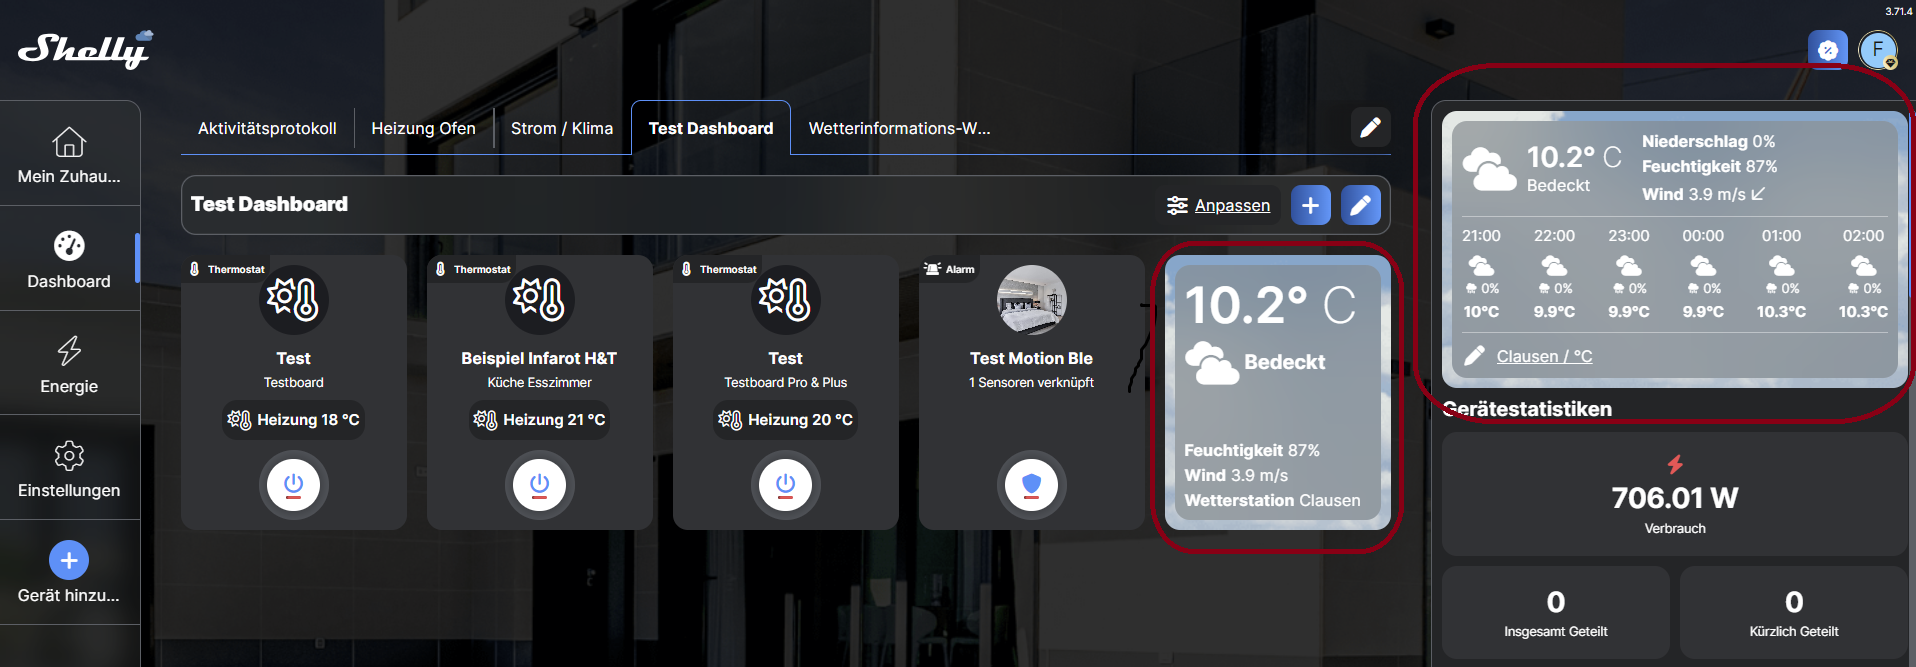
Task: Click the Anpassen link
Action: click(1231, 205)
